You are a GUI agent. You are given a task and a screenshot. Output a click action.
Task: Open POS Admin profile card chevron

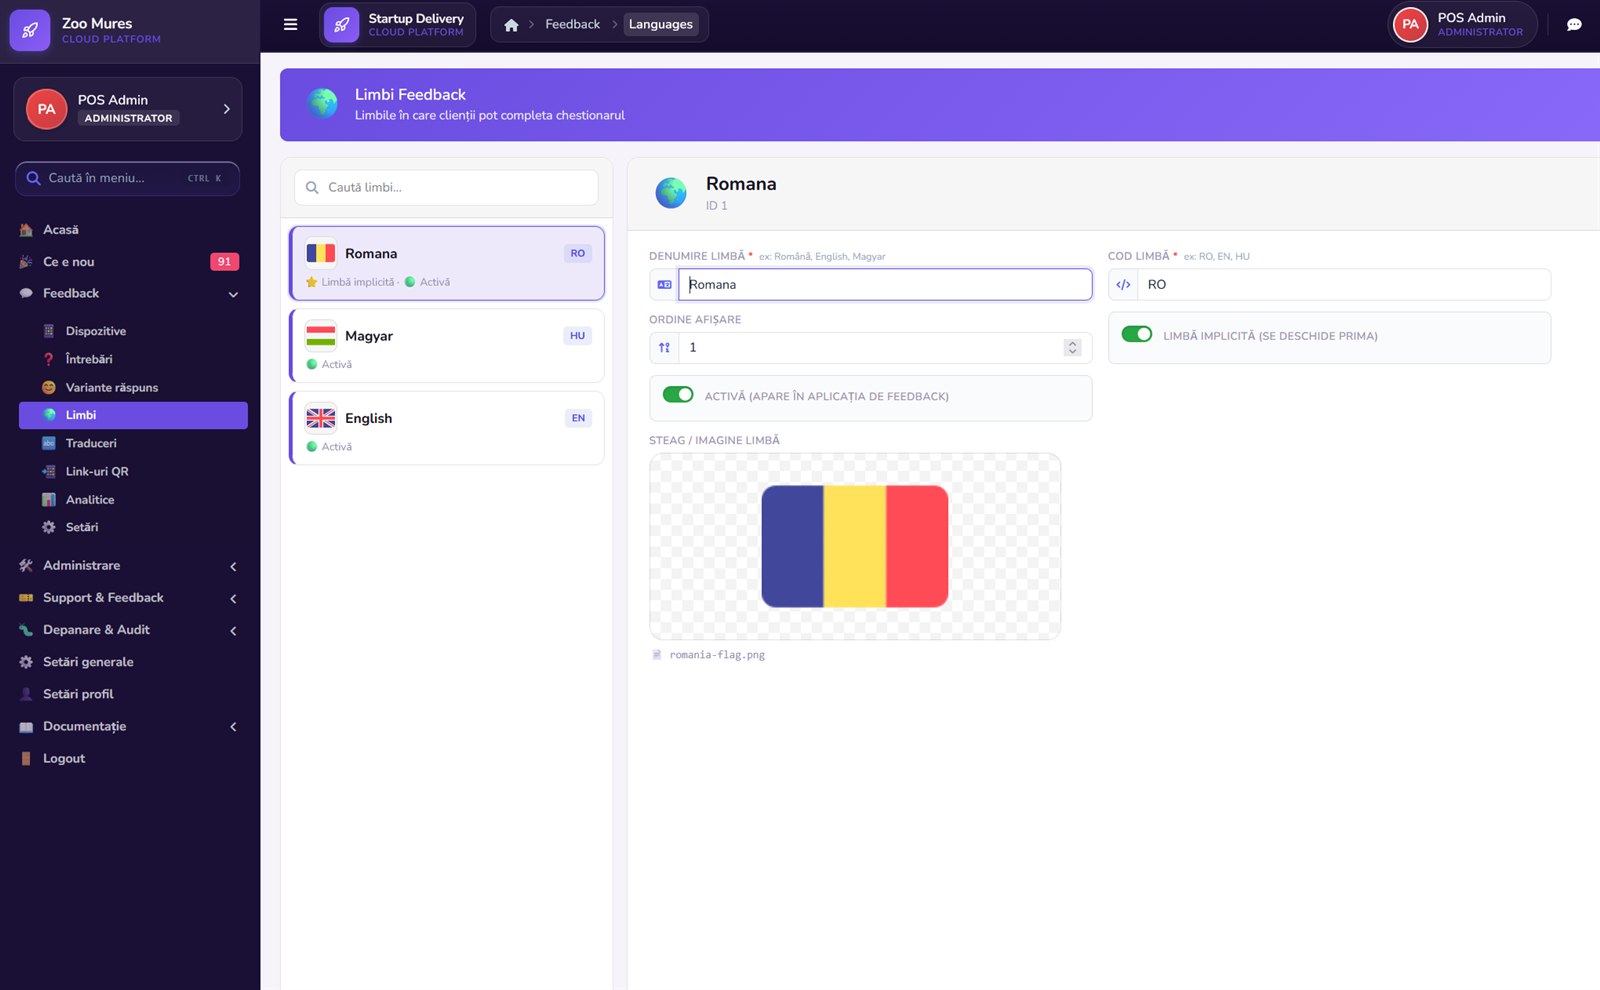pyautogui.click(x=227, y=109)
